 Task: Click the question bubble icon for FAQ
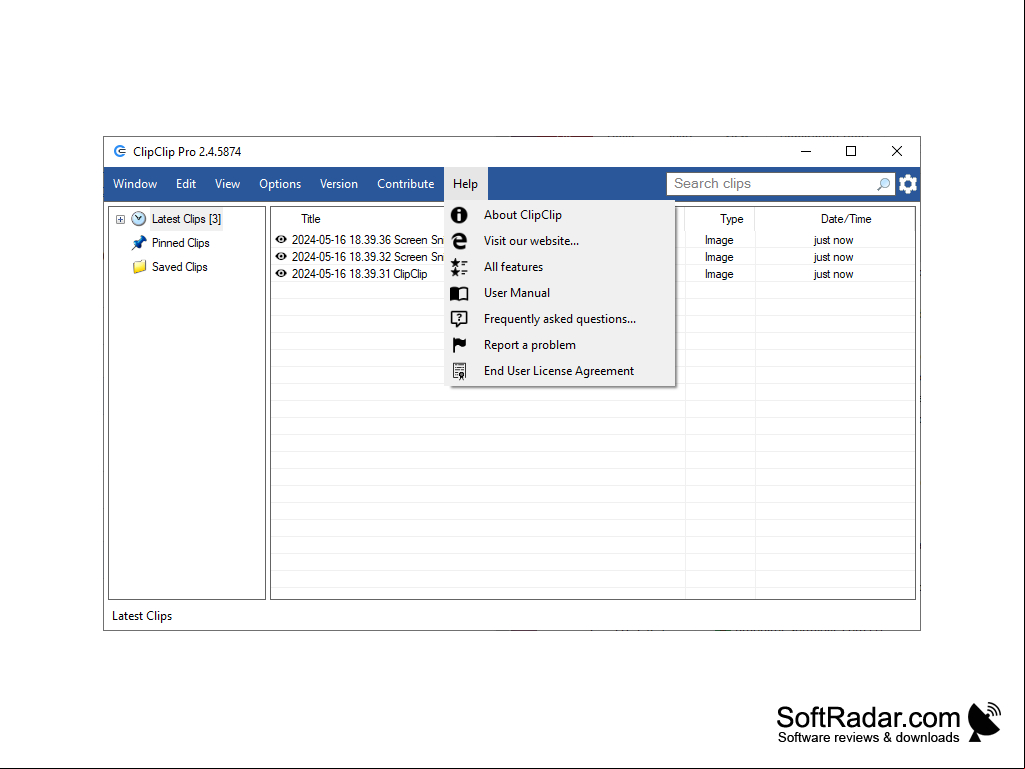pos(459,319)
